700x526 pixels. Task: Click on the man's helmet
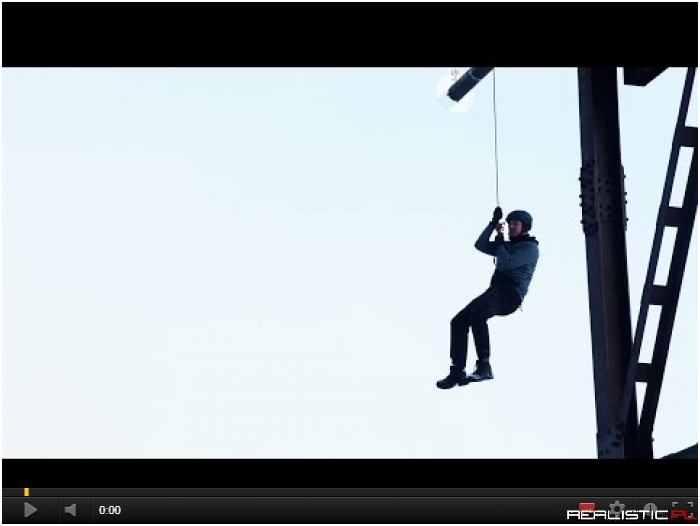520,217
